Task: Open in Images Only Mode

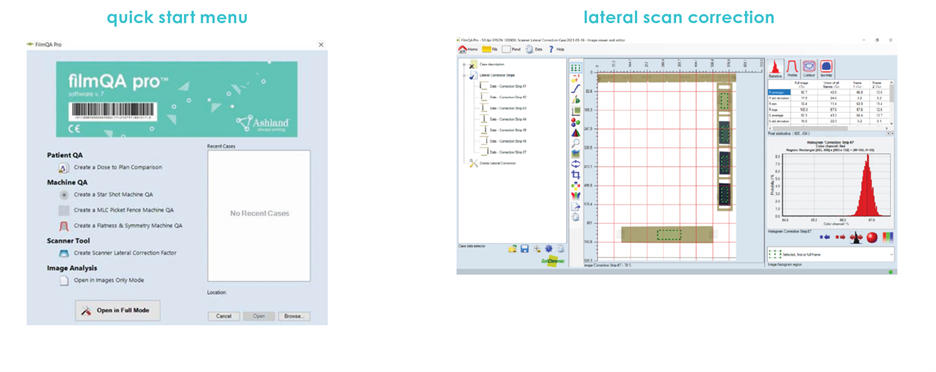Action: coord(109,280)
